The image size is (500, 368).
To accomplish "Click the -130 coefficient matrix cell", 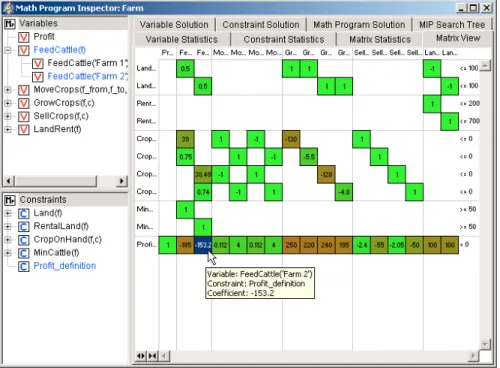I will tap(291, 139).
